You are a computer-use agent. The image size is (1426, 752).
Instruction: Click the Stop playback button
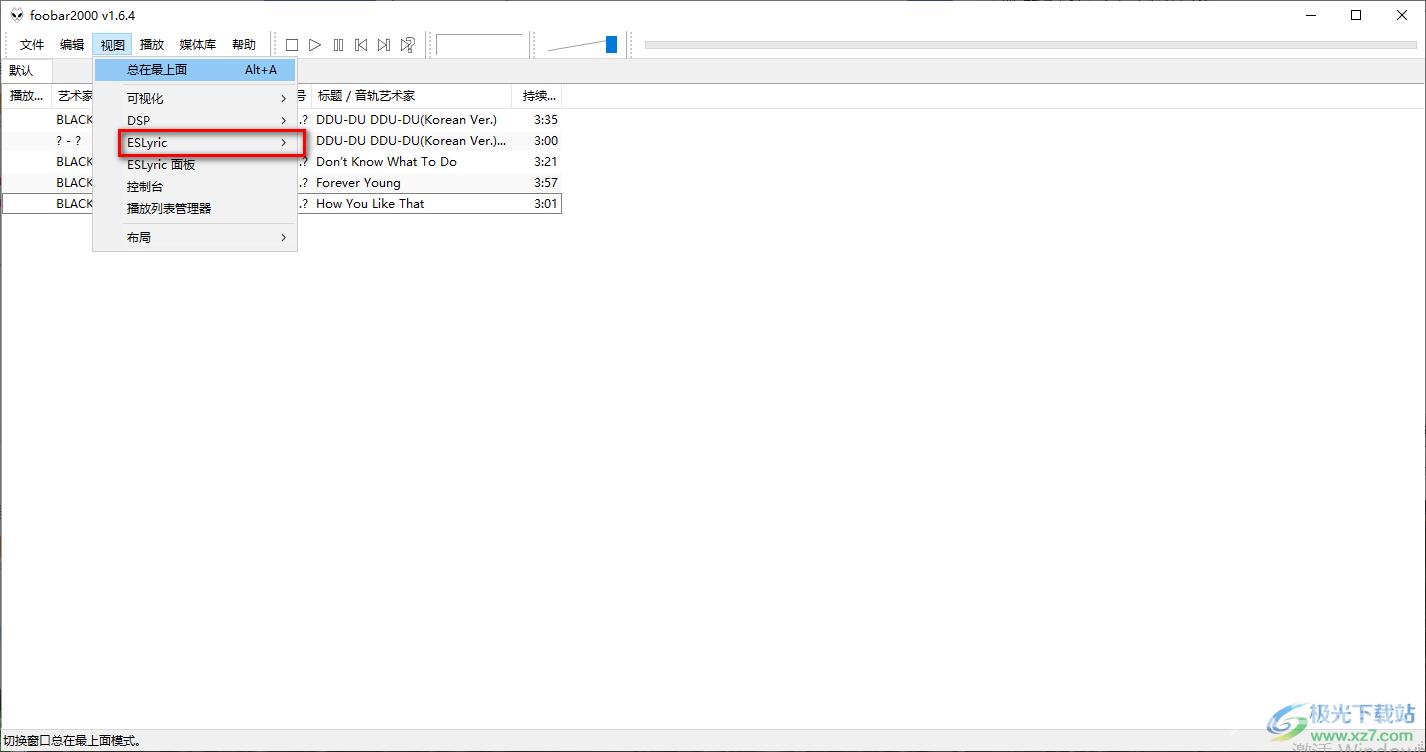click(x=292, y=45)
